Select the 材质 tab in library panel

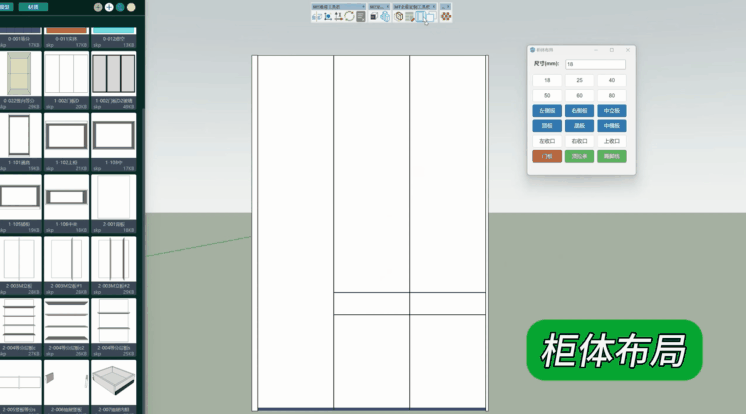point(33,7)
